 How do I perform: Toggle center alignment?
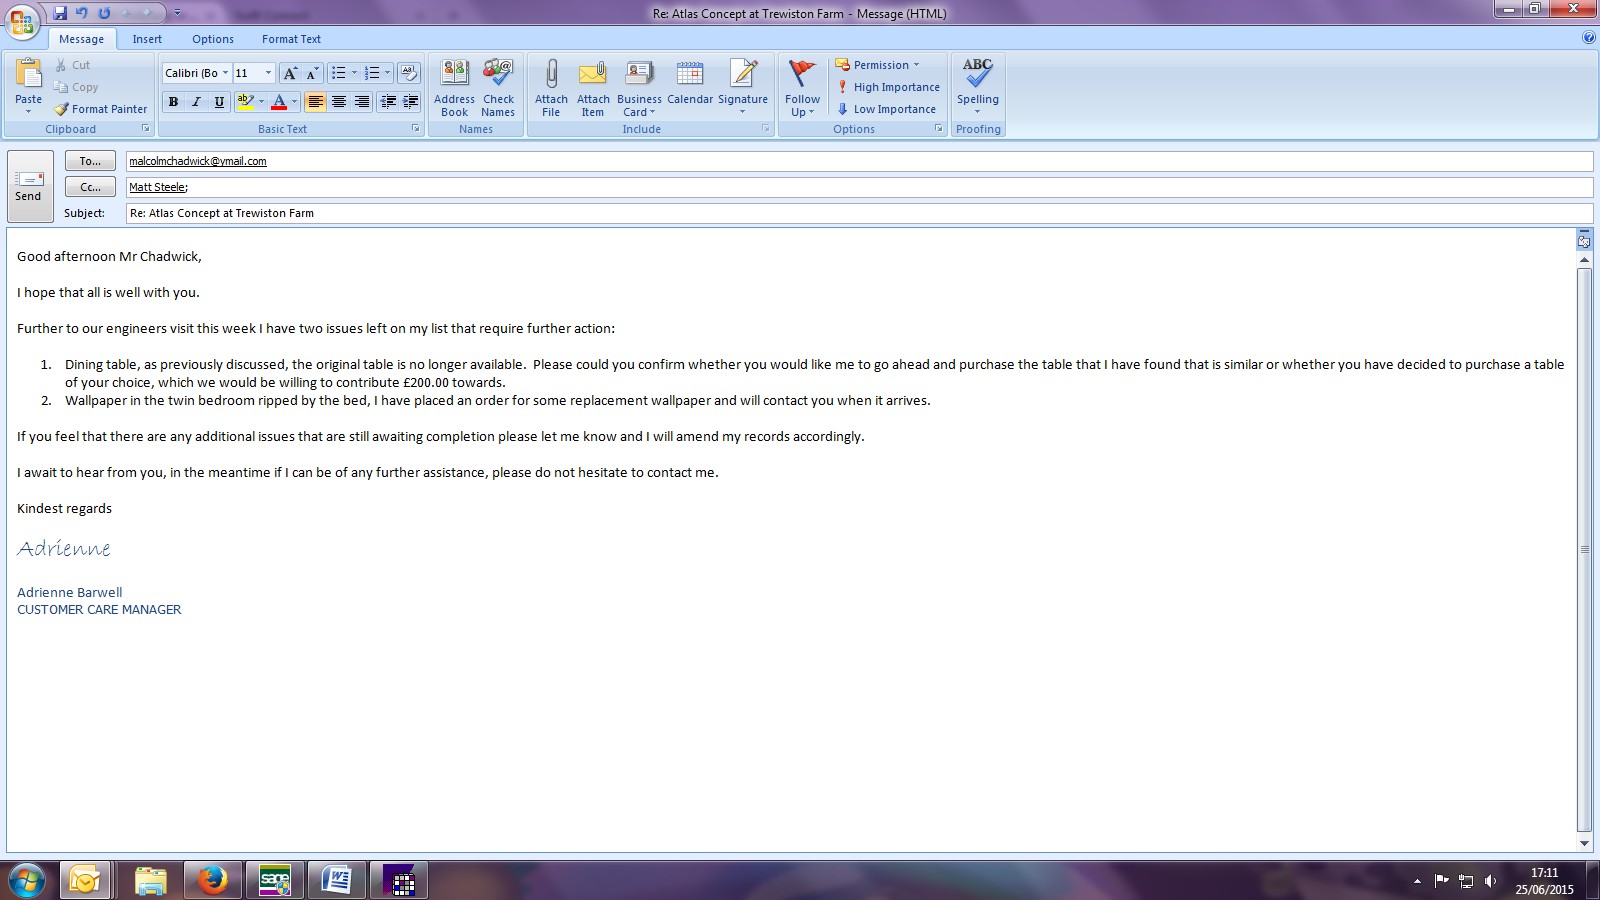click(339, 101)
